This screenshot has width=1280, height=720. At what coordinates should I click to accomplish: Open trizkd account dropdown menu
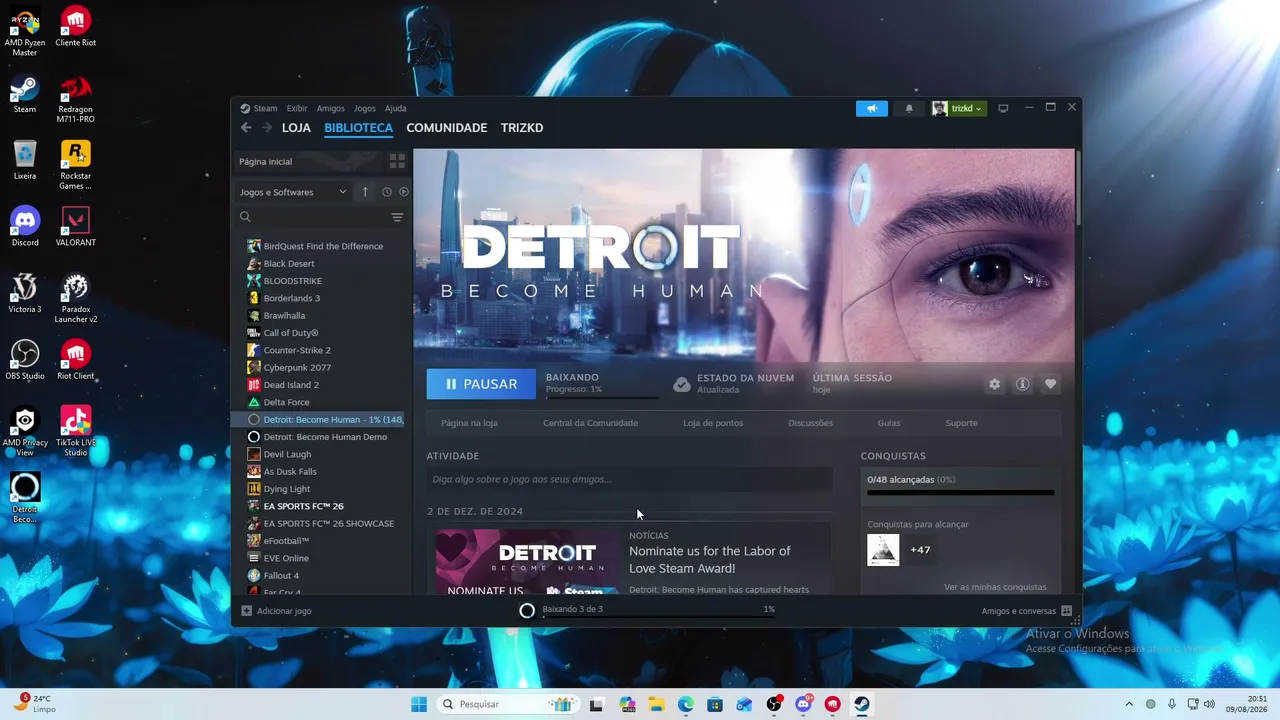click(x=958, y=108)
